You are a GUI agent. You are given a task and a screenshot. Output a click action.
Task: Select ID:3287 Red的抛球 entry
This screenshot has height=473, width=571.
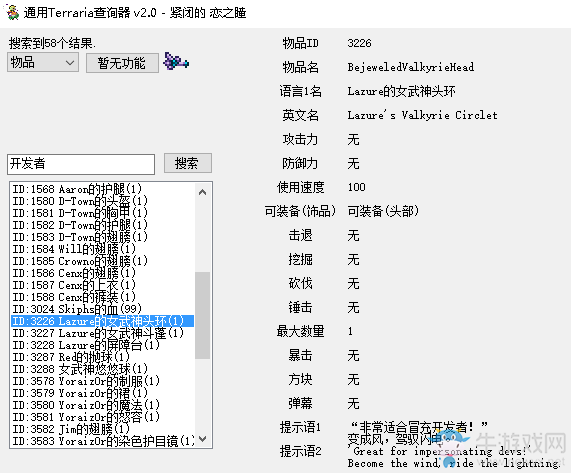click(102, 357)
